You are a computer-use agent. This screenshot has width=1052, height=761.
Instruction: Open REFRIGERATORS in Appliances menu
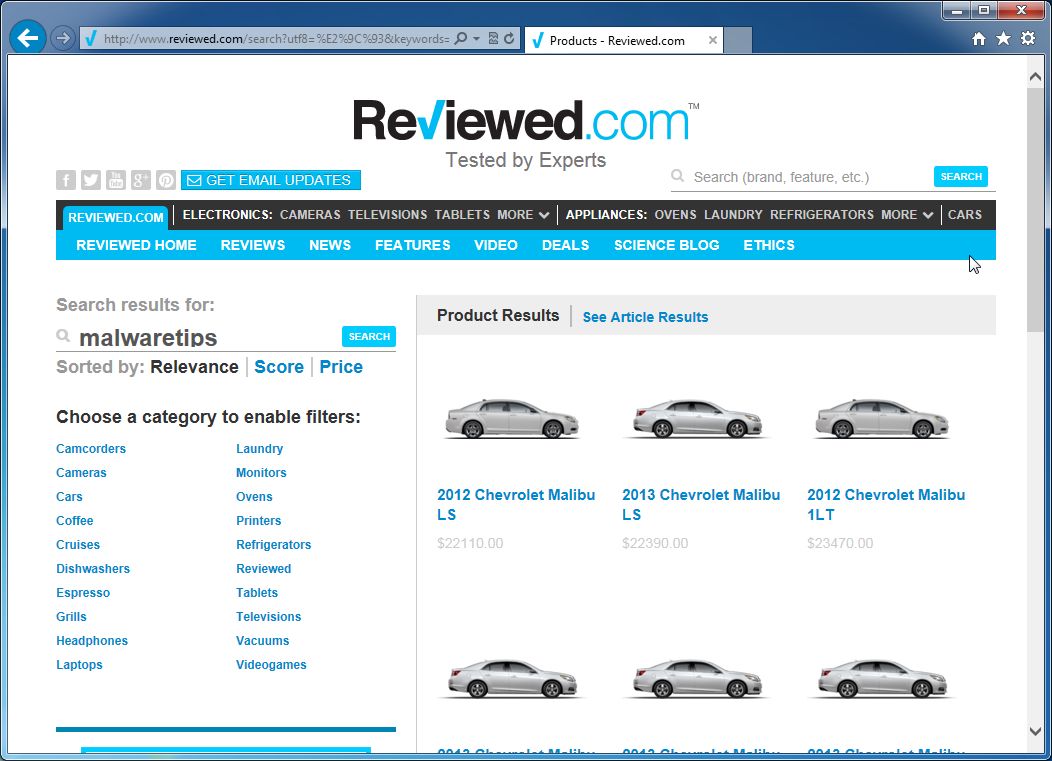(822, 215)
